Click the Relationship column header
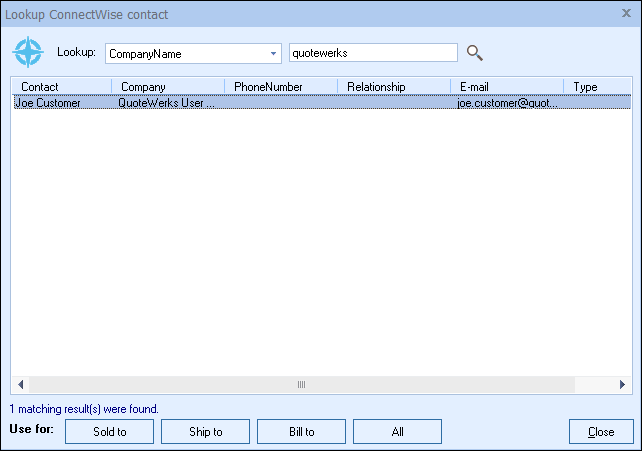Viewport: 642px width, 451px height. point(392,87)
